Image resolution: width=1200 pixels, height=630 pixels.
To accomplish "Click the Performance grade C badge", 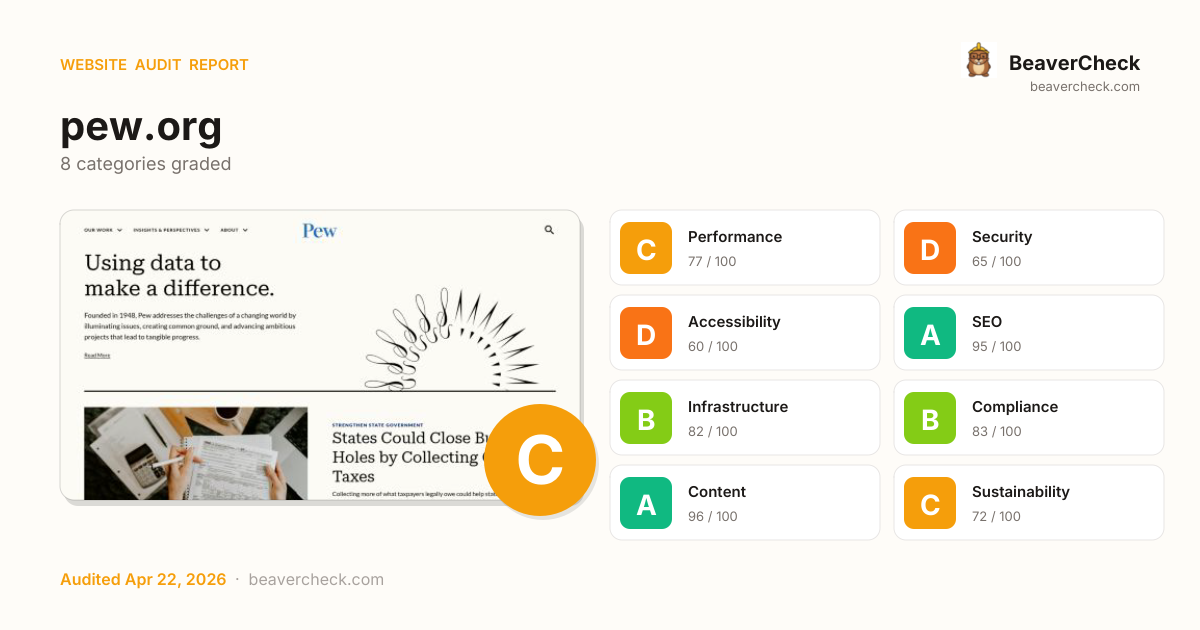I will [646, 248].
